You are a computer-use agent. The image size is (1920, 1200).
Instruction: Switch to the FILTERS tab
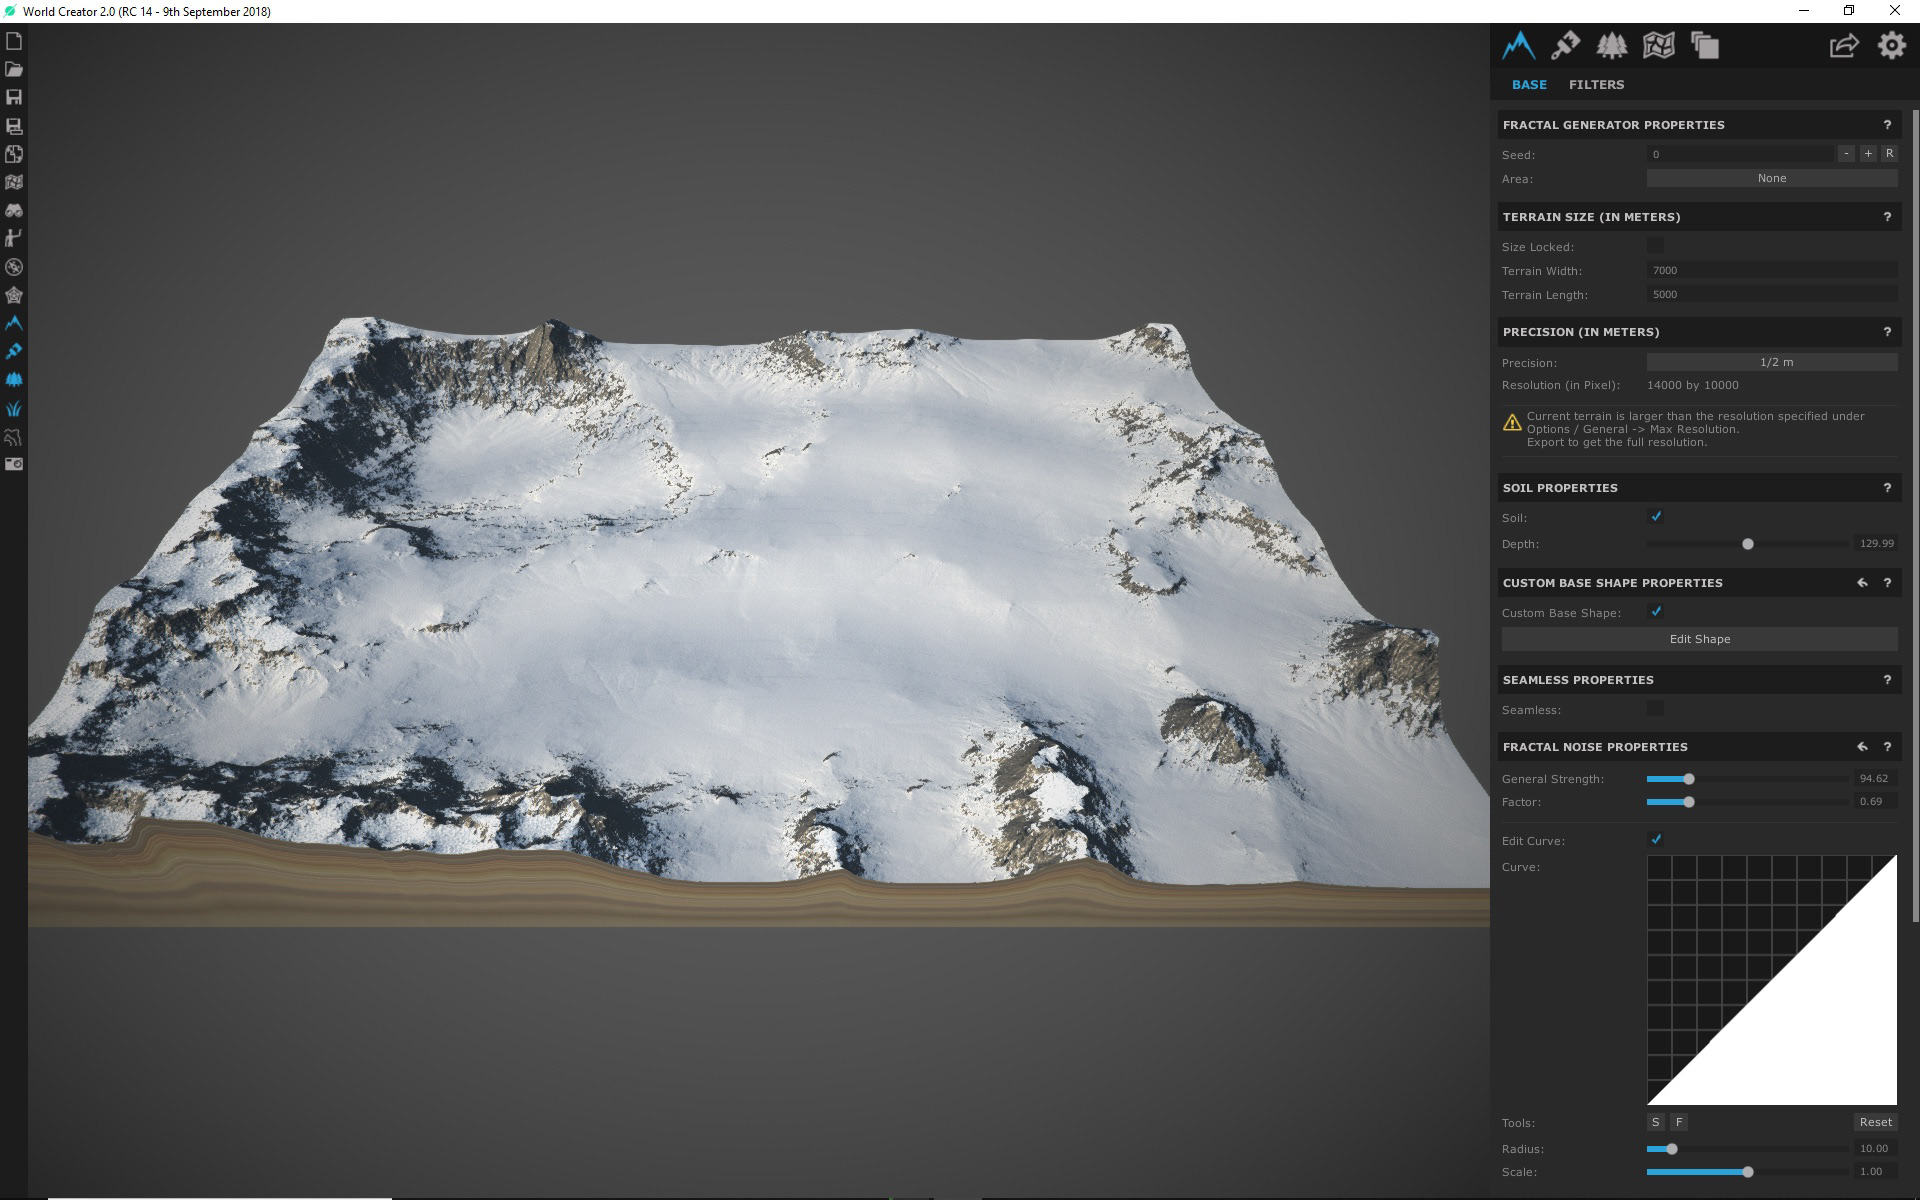[x=1596, y=85]
